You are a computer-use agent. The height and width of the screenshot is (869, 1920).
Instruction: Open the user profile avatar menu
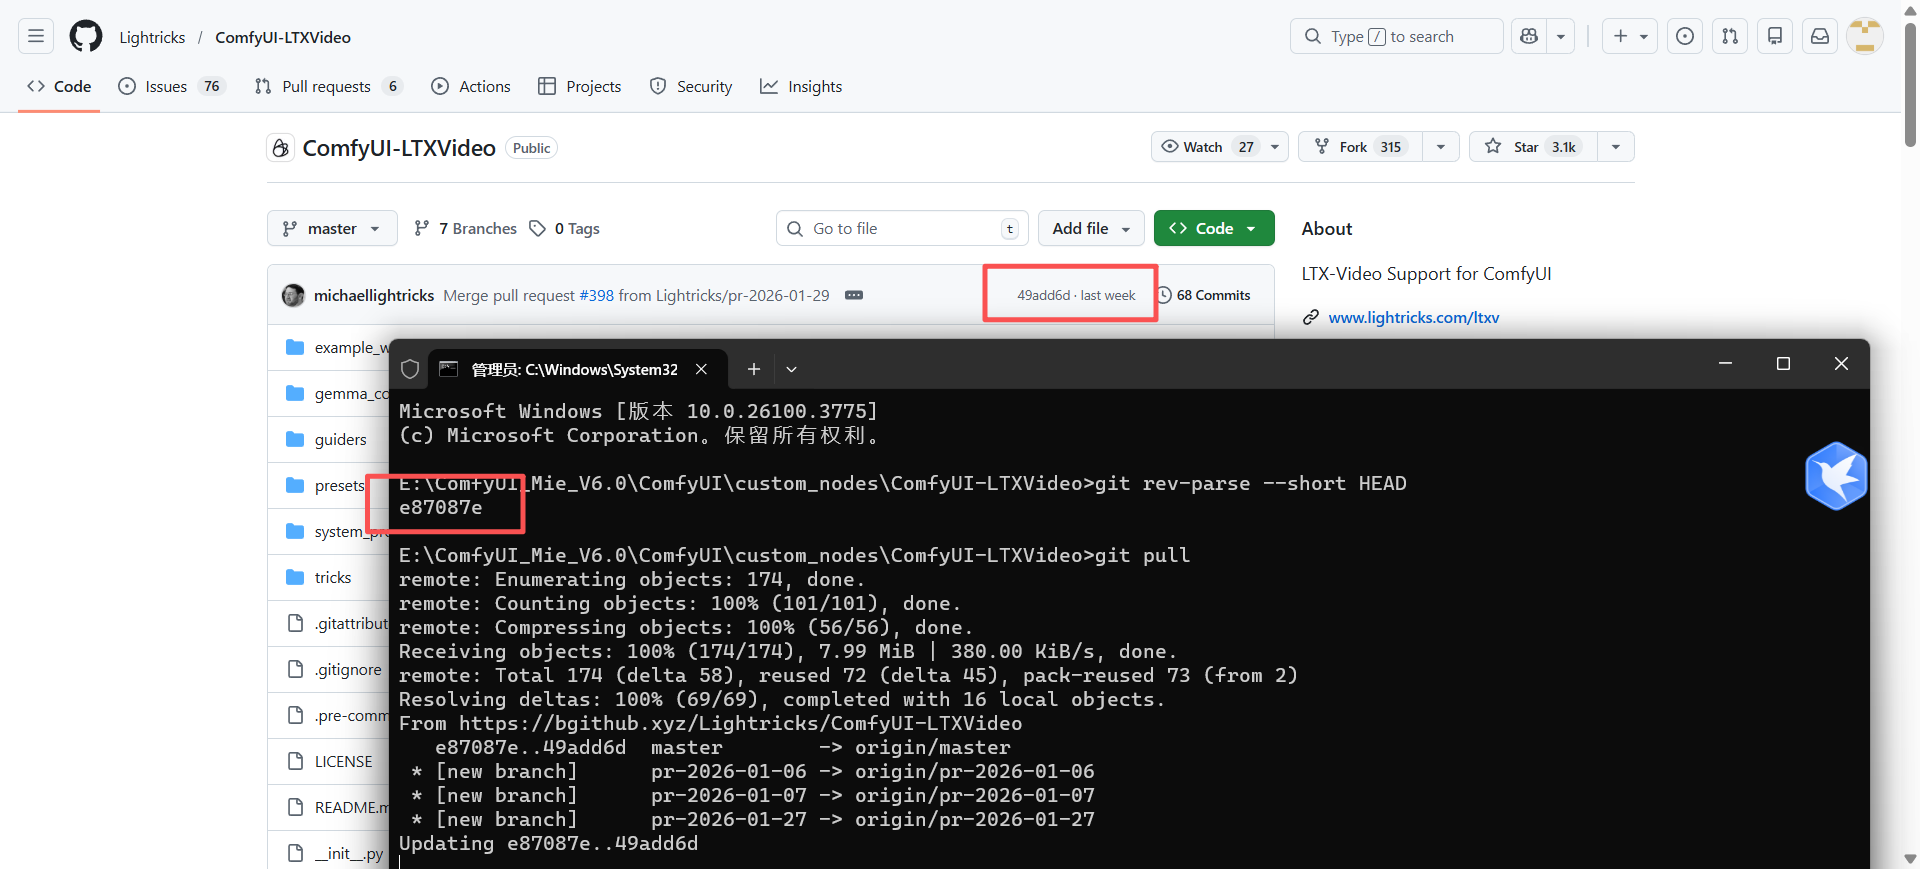[x=1864, y=37]
